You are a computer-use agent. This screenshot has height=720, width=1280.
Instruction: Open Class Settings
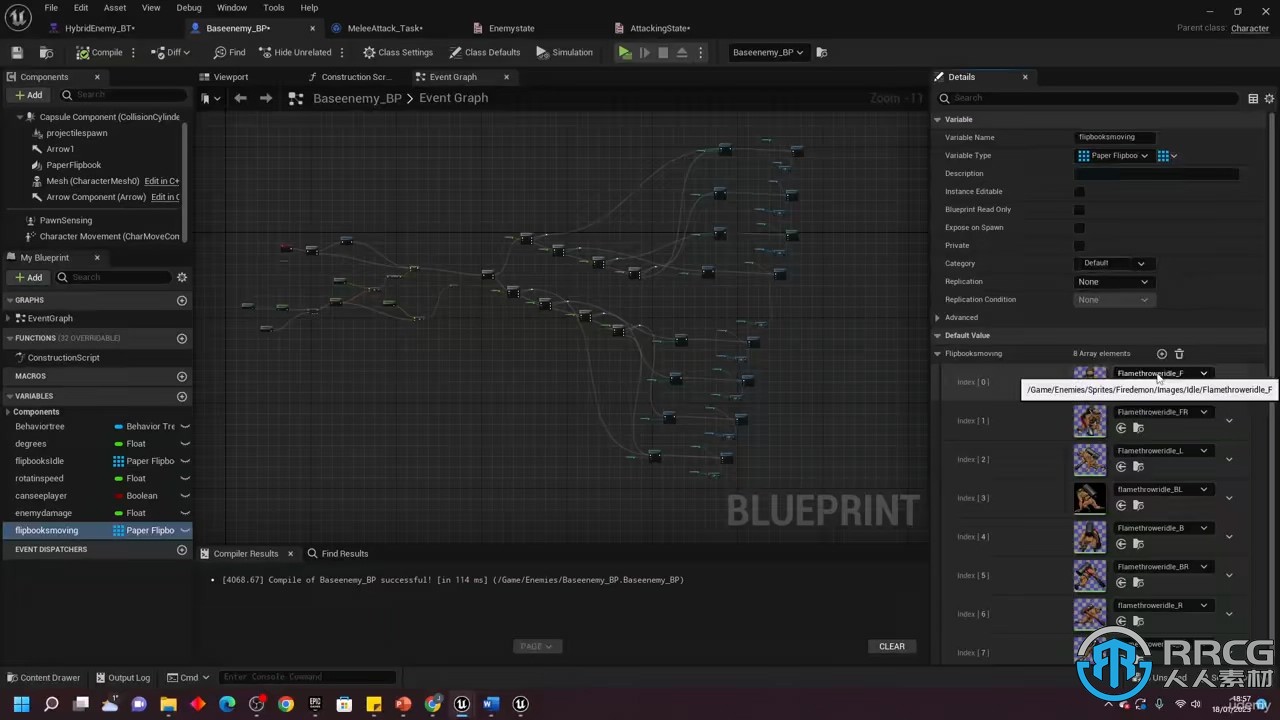coord(398,52)
